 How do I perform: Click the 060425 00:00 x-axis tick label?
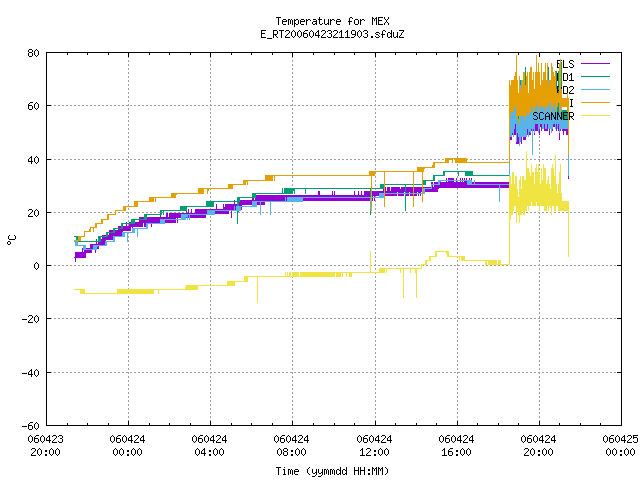click(620, 446)
